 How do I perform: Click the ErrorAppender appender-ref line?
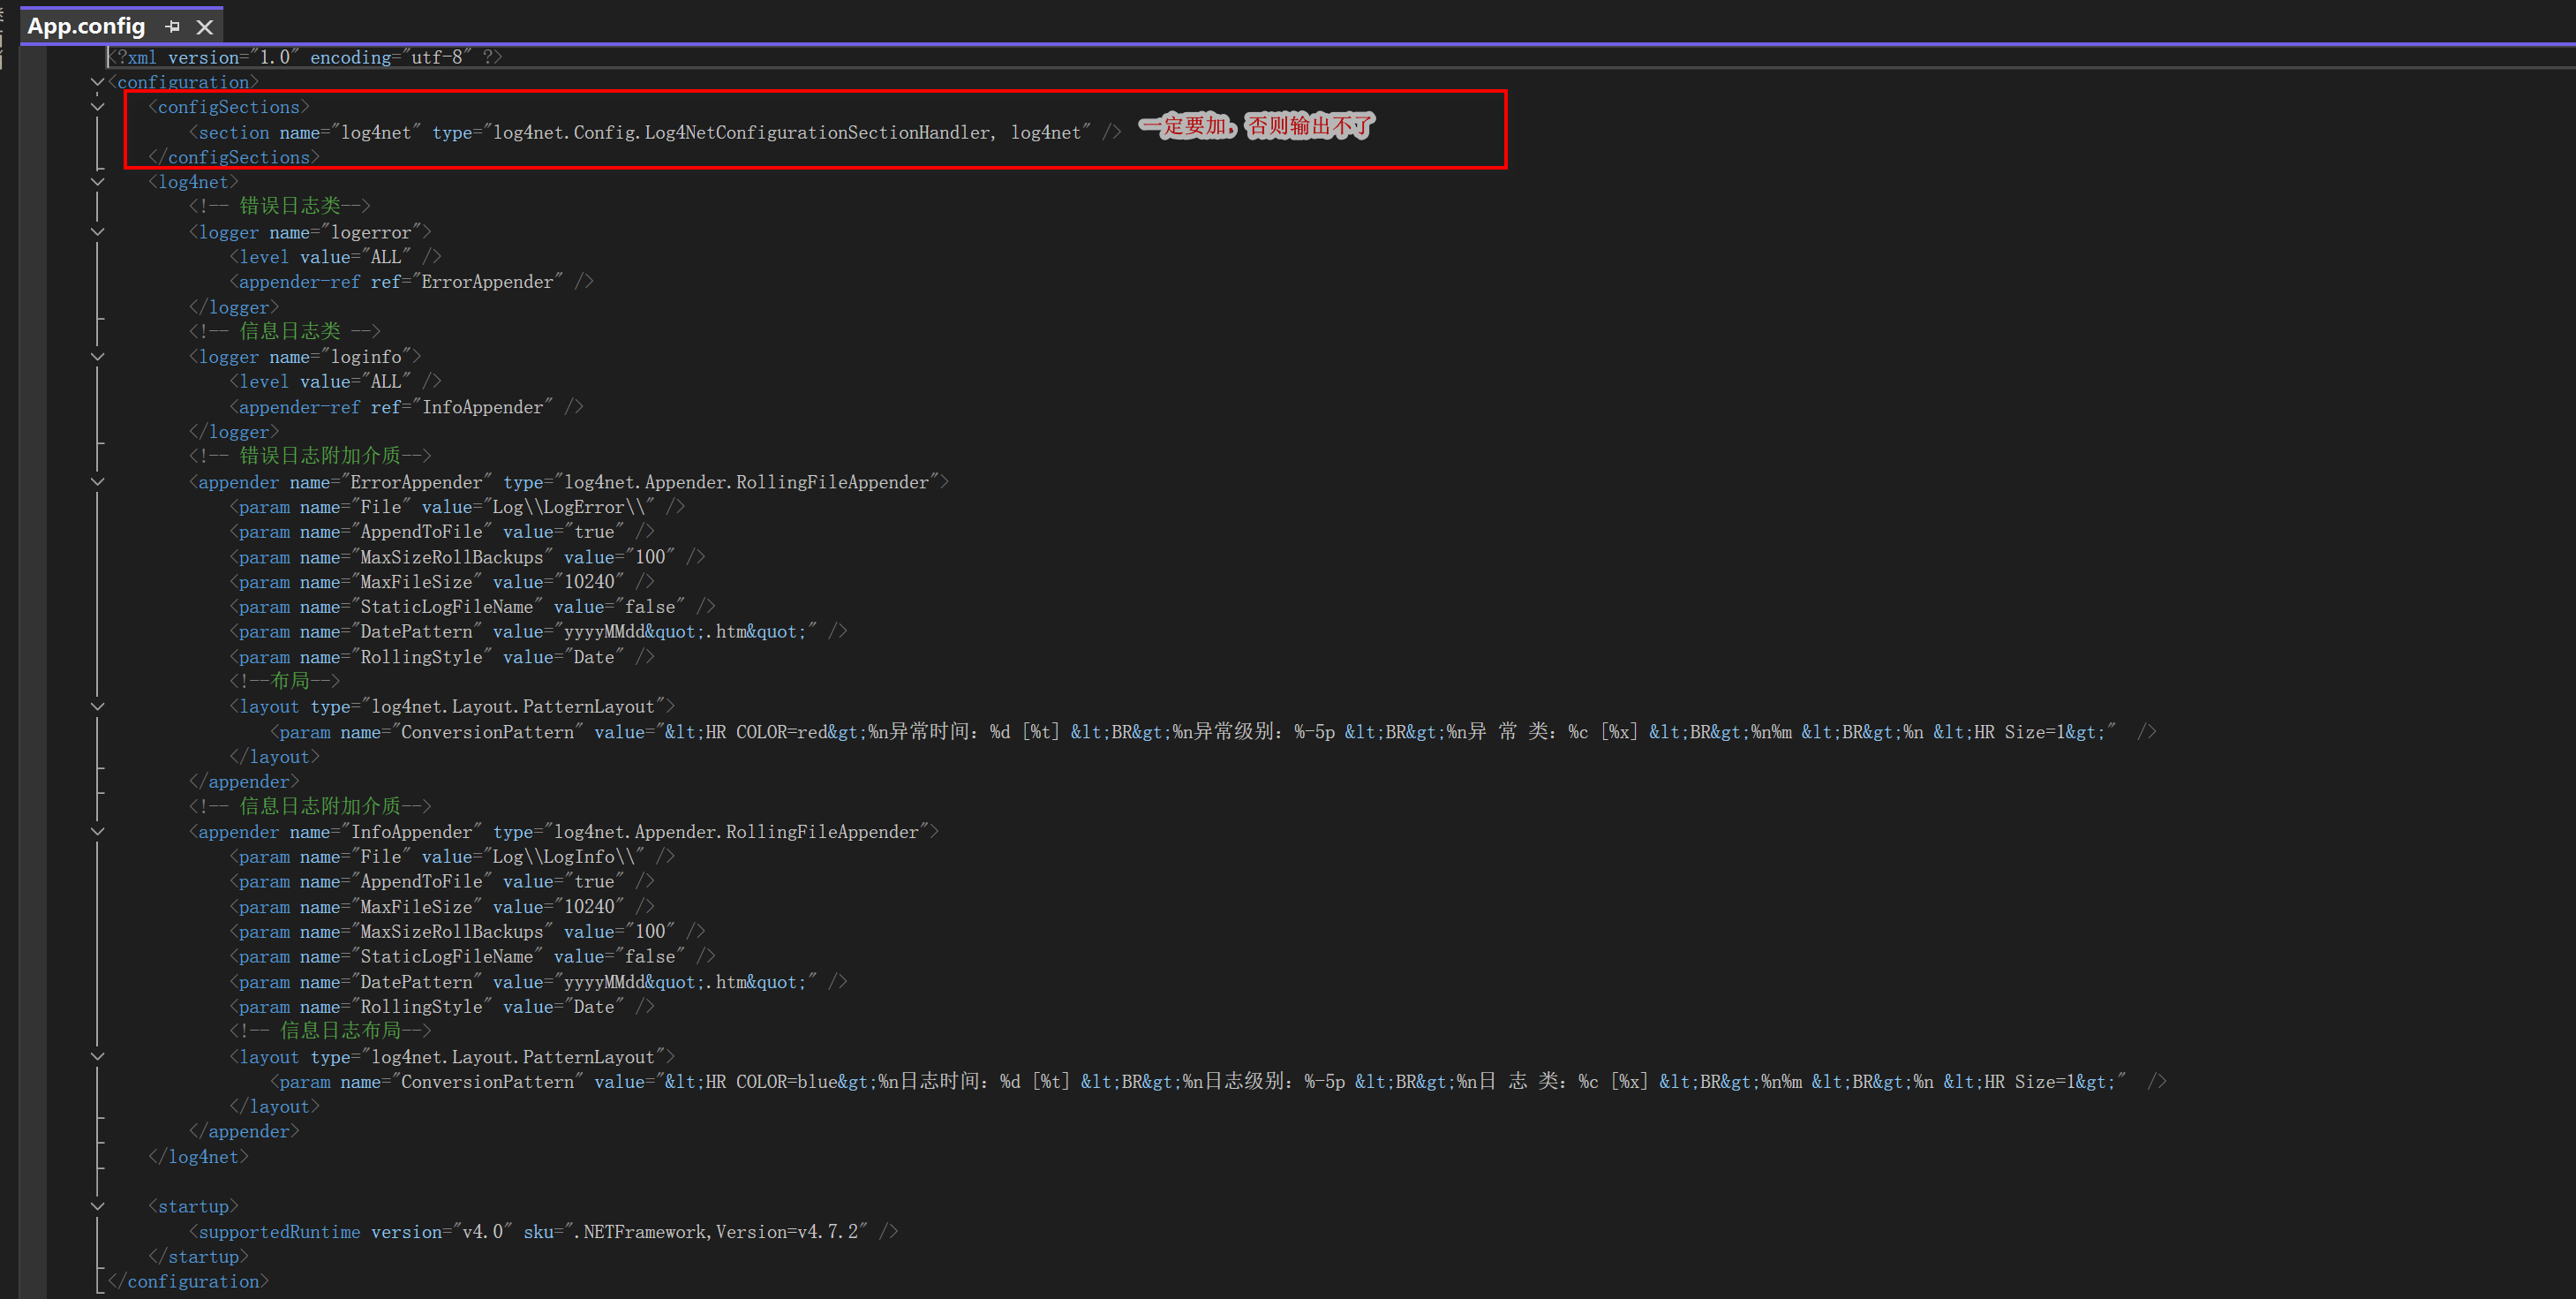411,282
